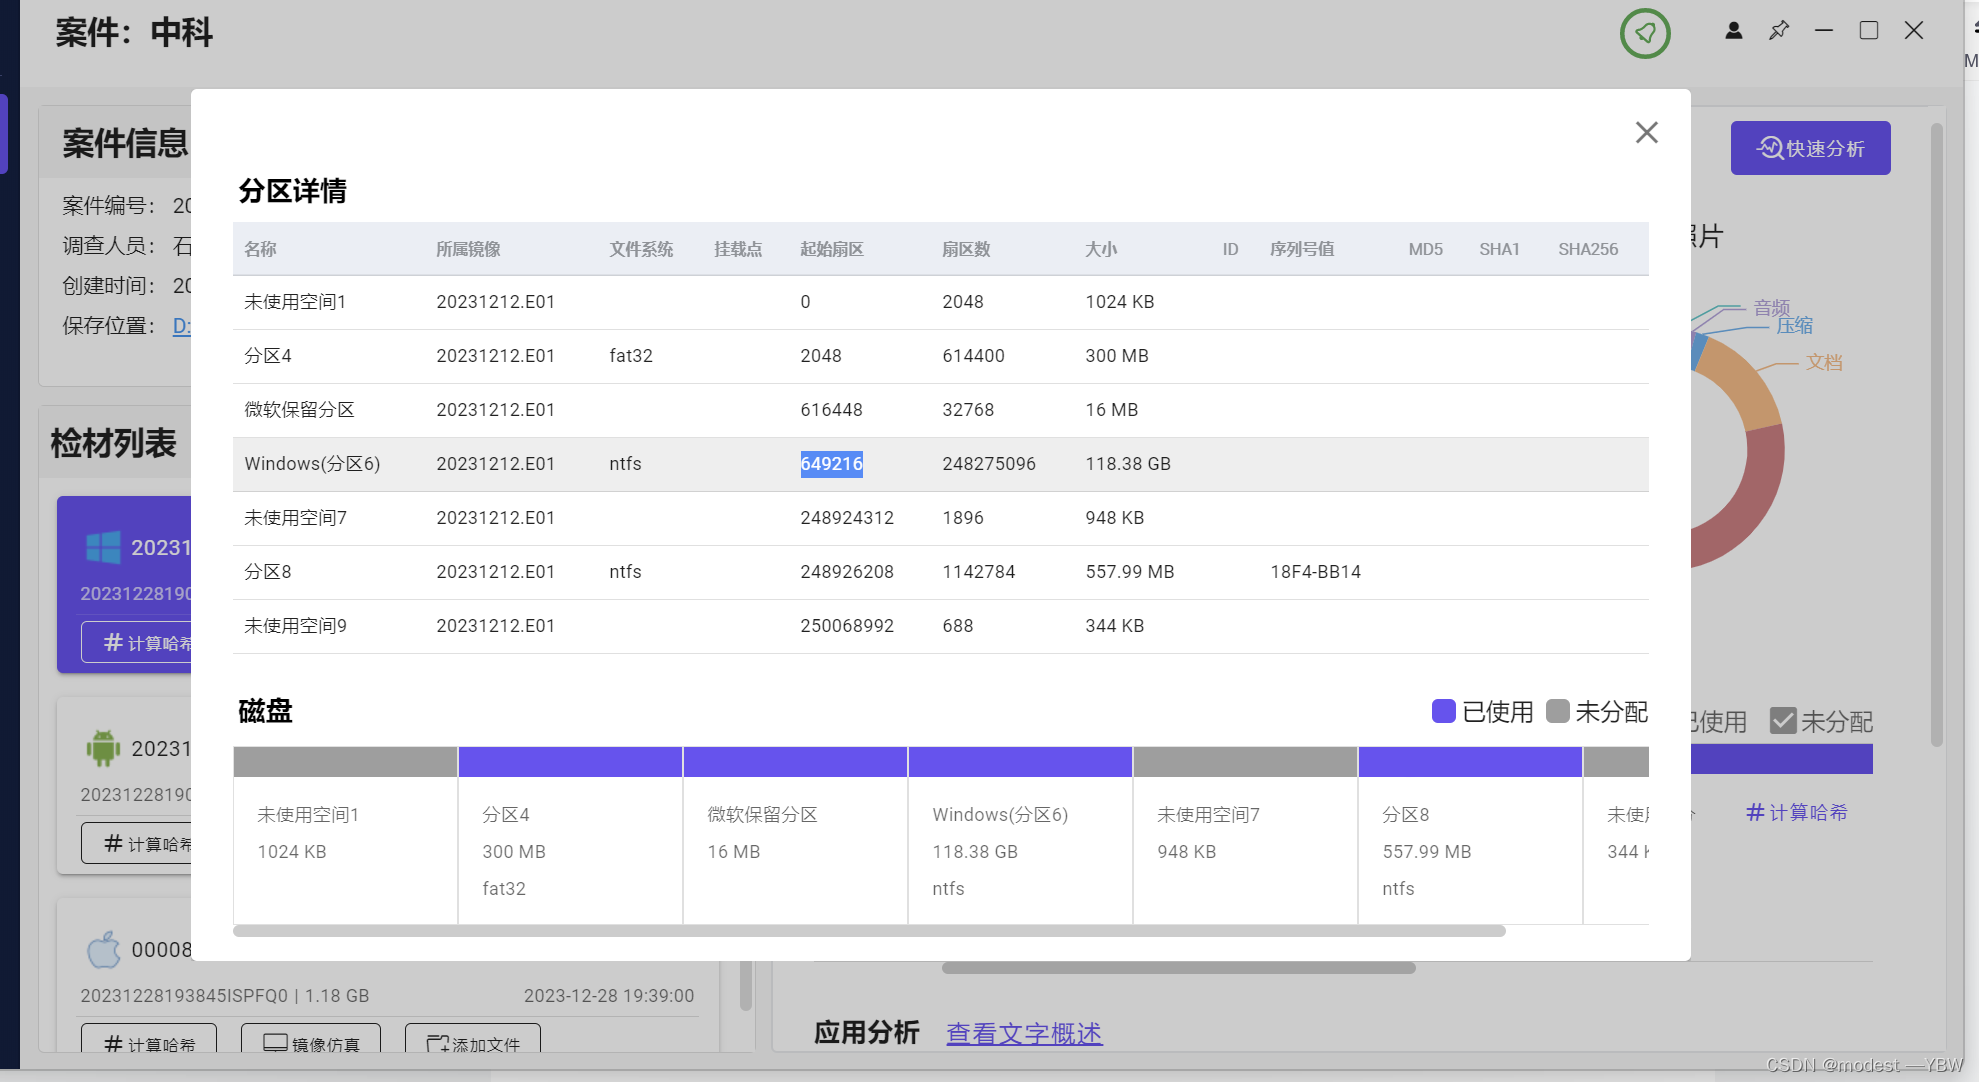Open the user account icon
The image size is (1979, 1082).
(x=1734, y=31)
